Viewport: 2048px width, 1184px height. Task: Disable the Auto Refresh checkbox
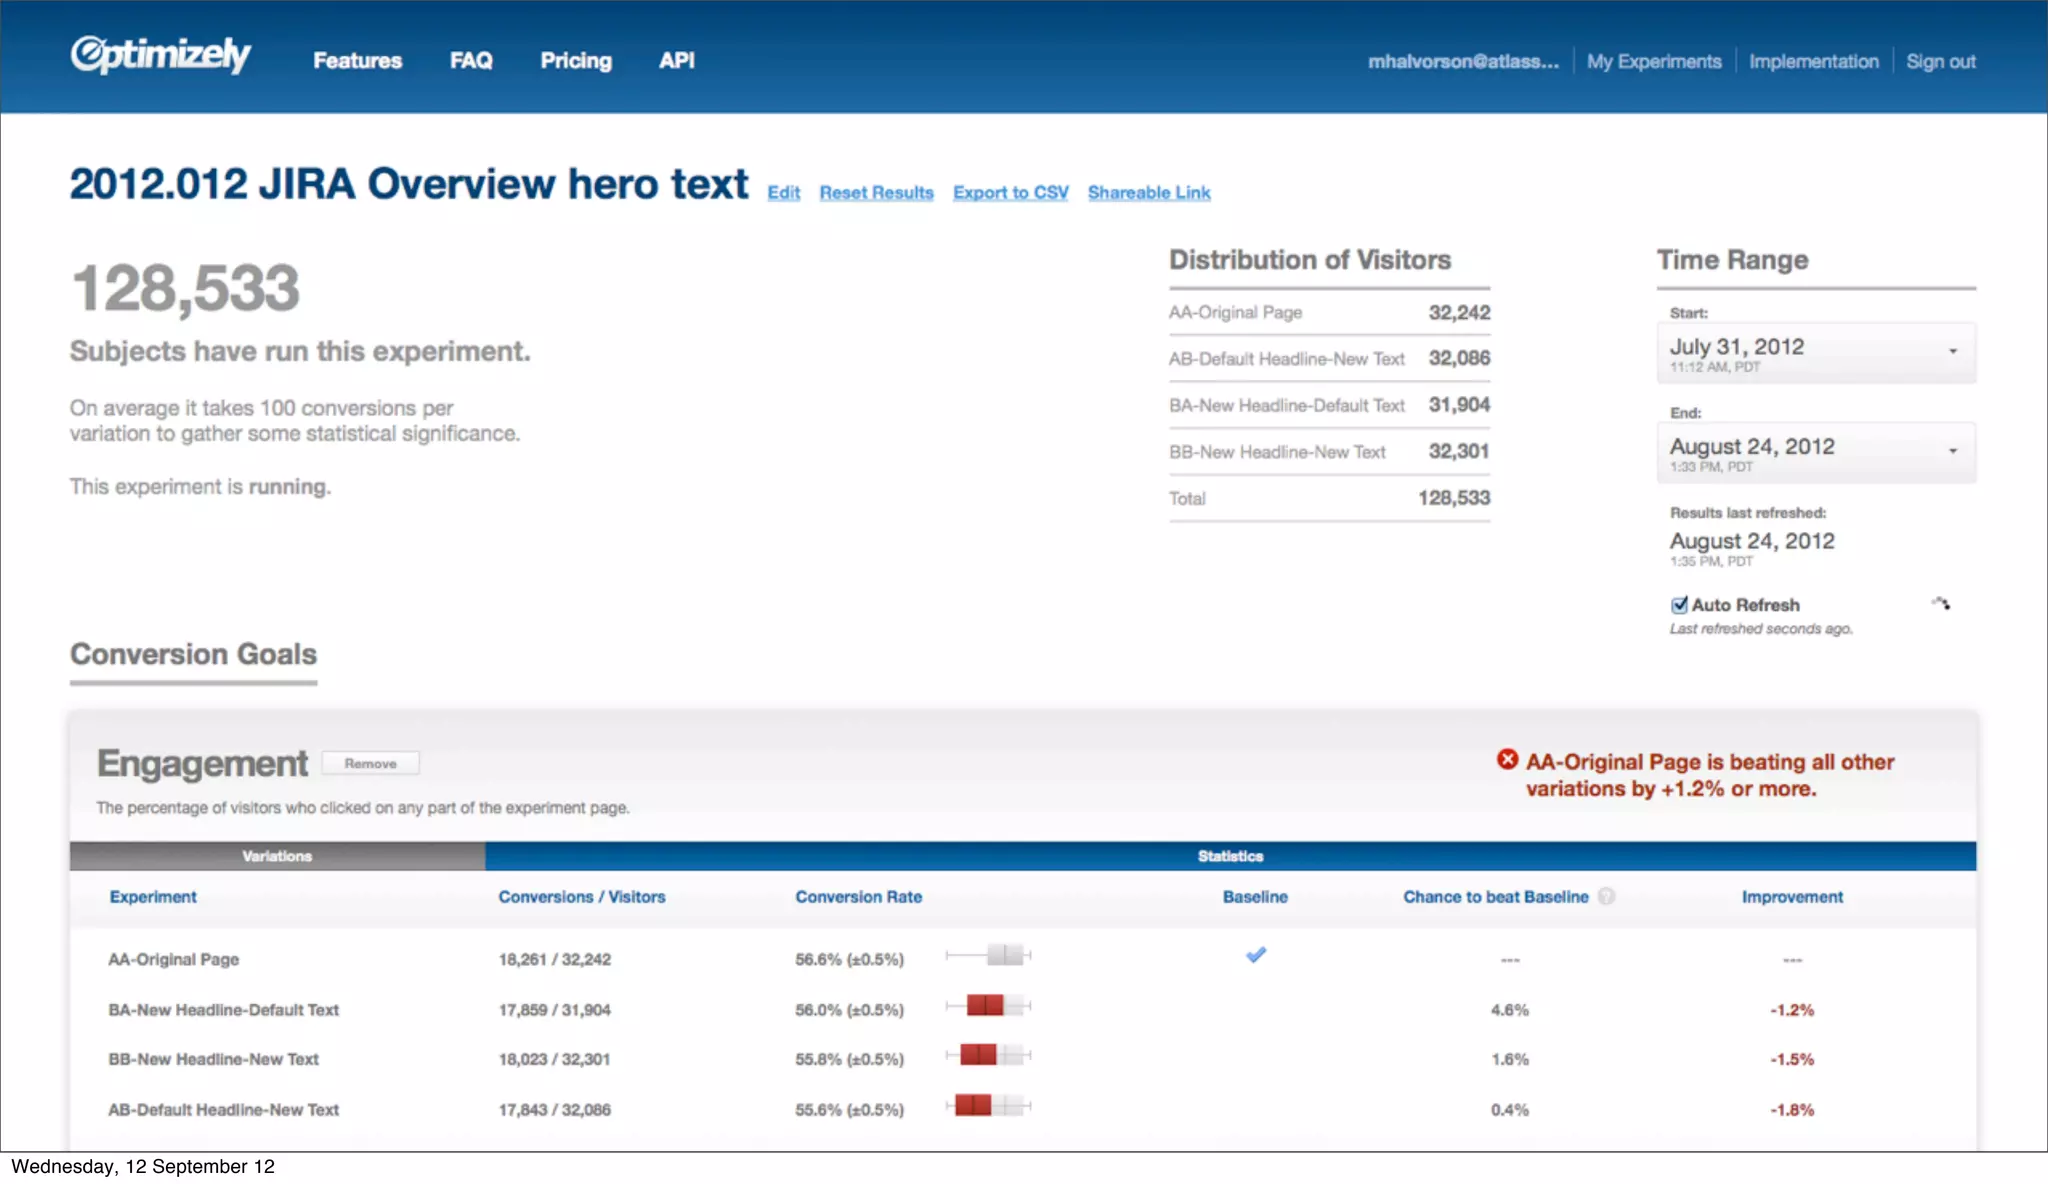click(x=1679, y=605)
